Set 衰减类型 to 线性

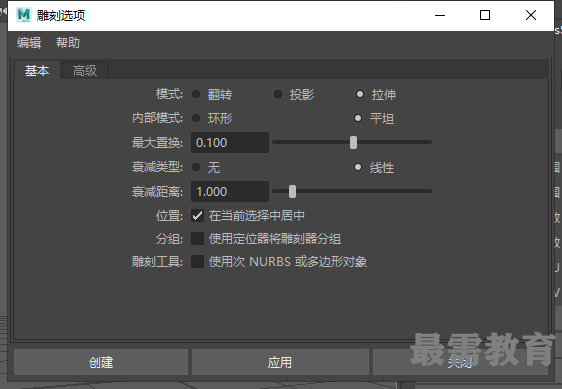[x=358, y=167]
